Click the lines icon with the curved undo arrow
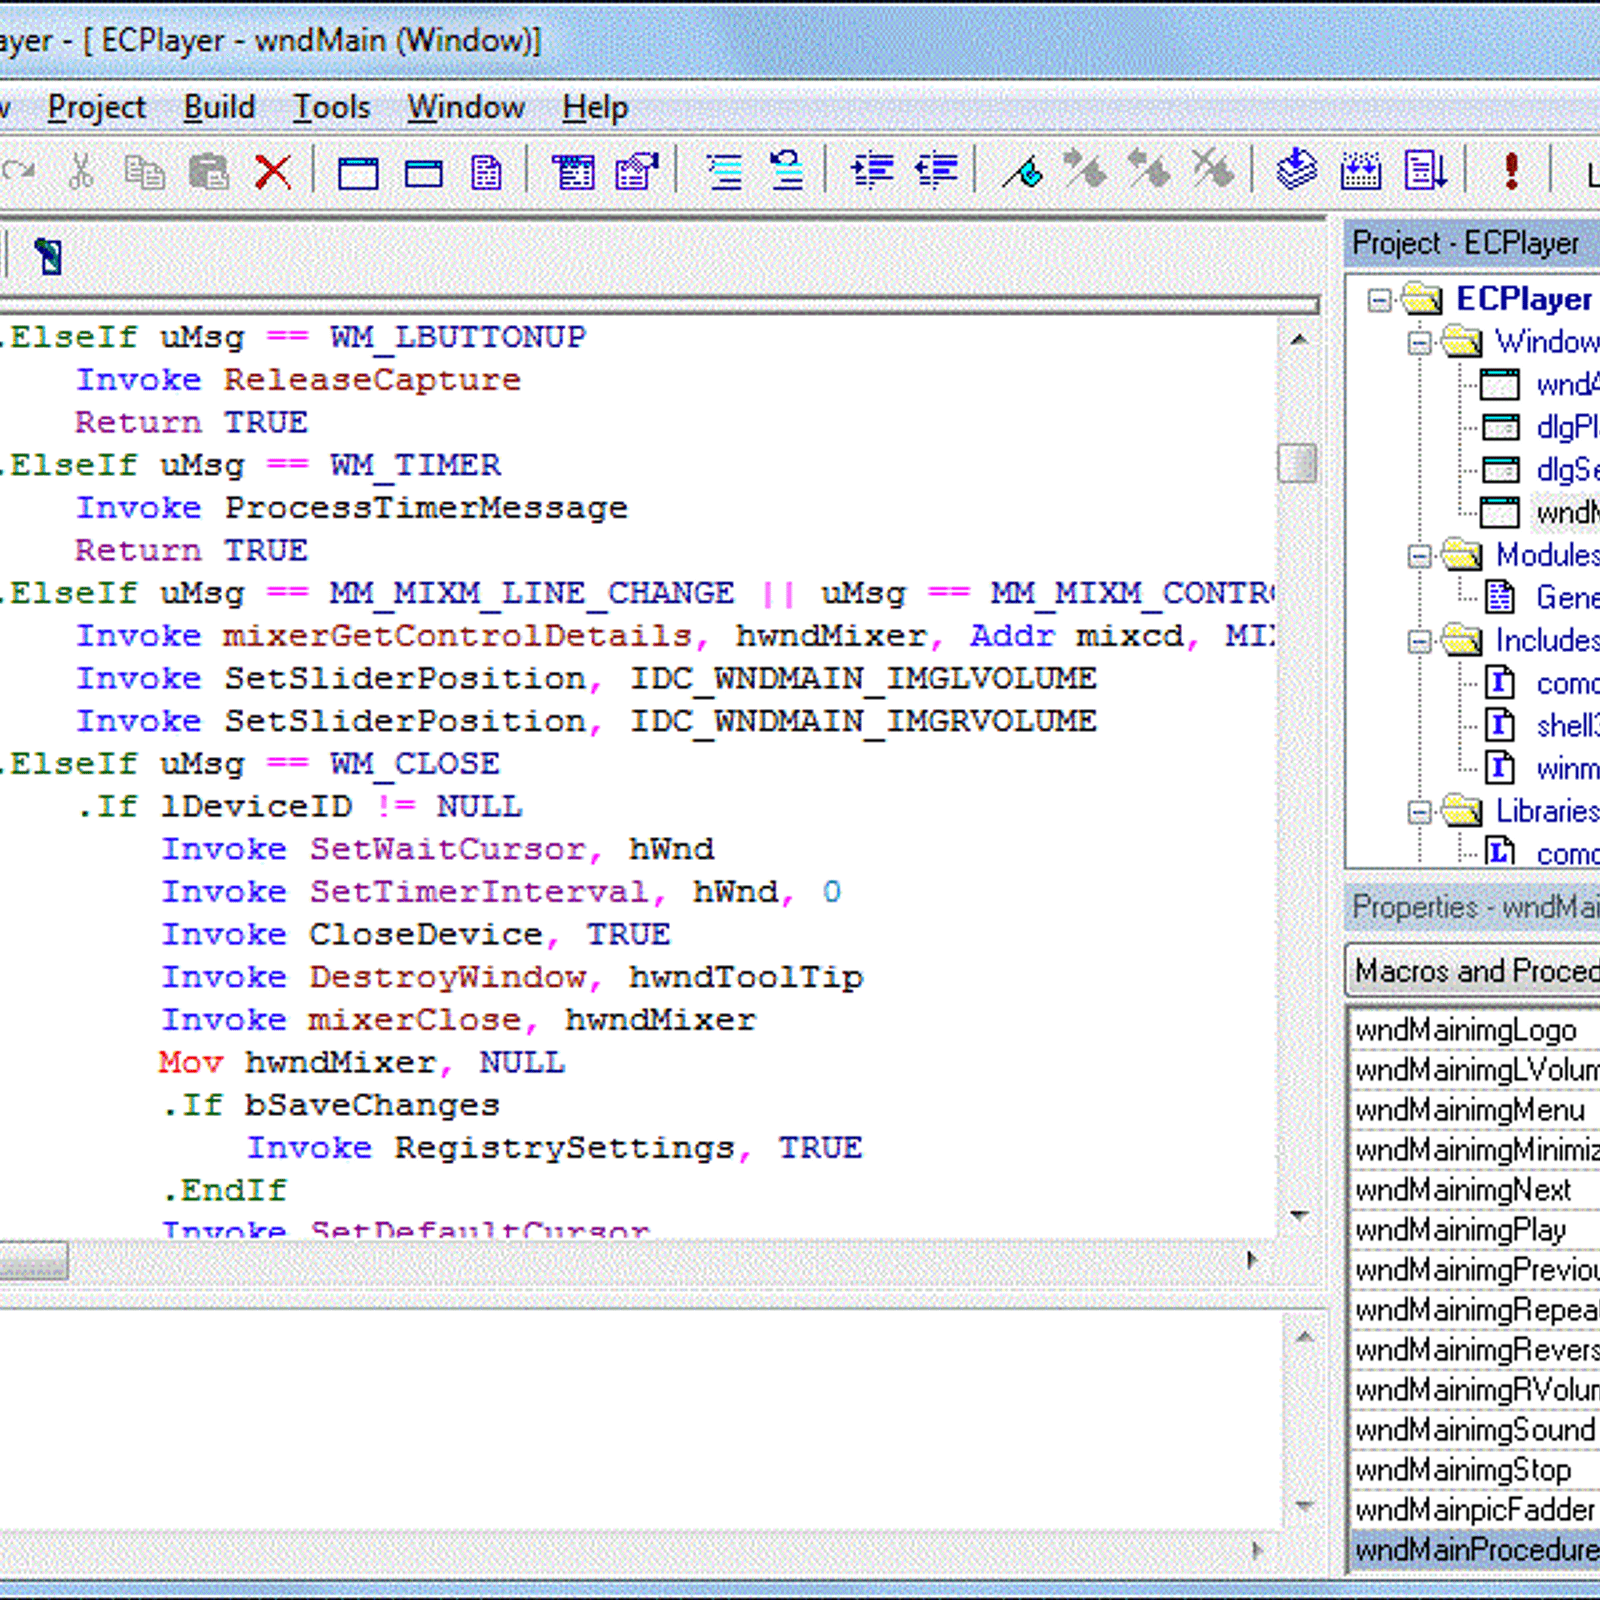This screenshot has height=1600, width=1600. tap(787, 170)
